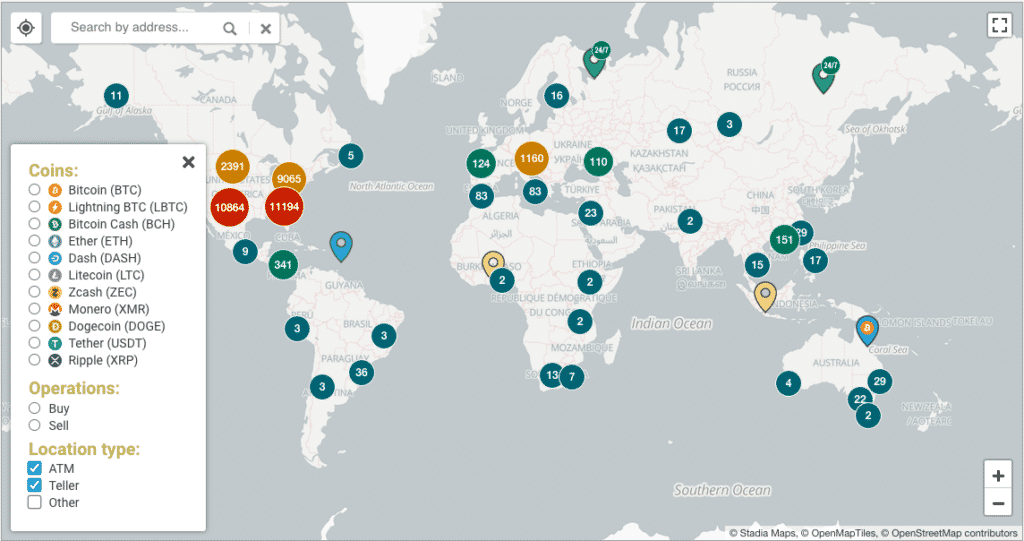Uncheck the Teller location type
The image size is (1024, 541).
pos(35,485)
